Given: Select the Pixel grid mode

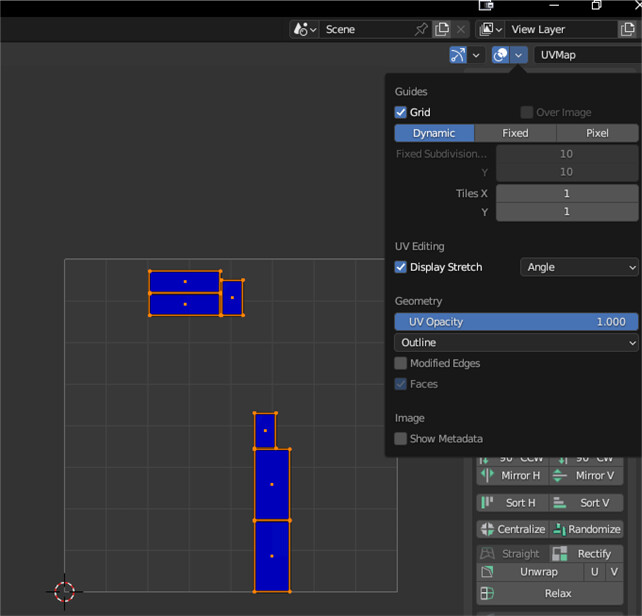Looking at the screenshot, I should (597, 133).
